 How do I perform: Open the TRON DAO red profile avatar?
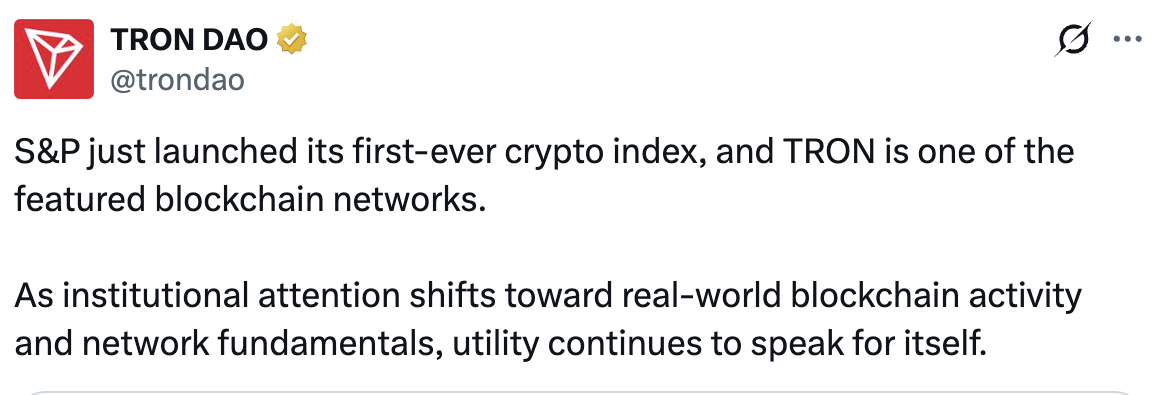[54, 59]
